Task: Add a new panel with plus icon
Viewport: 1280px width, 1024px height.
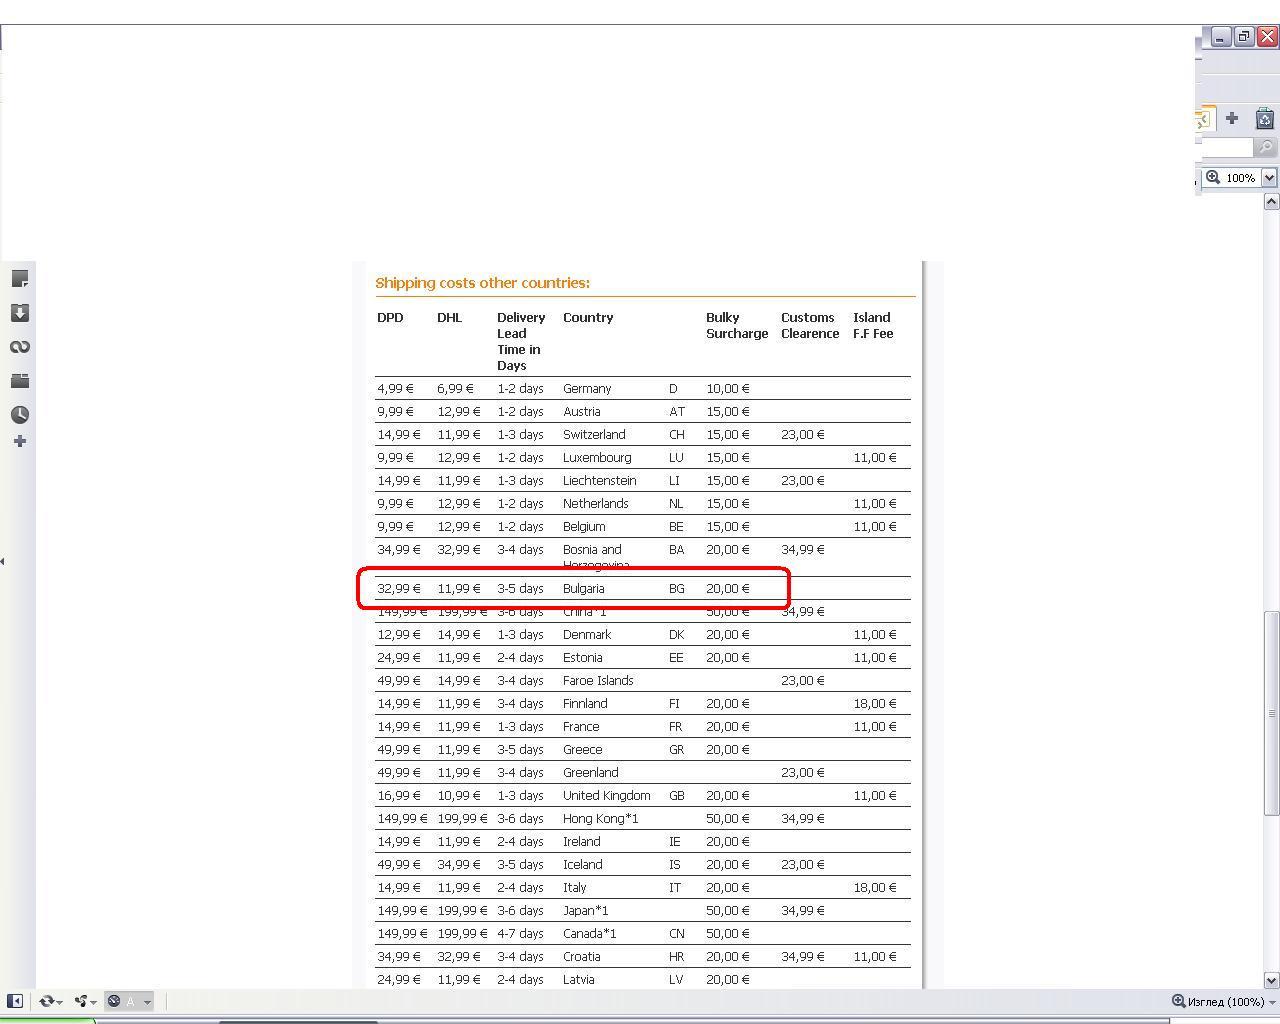Action: [19, 441]
